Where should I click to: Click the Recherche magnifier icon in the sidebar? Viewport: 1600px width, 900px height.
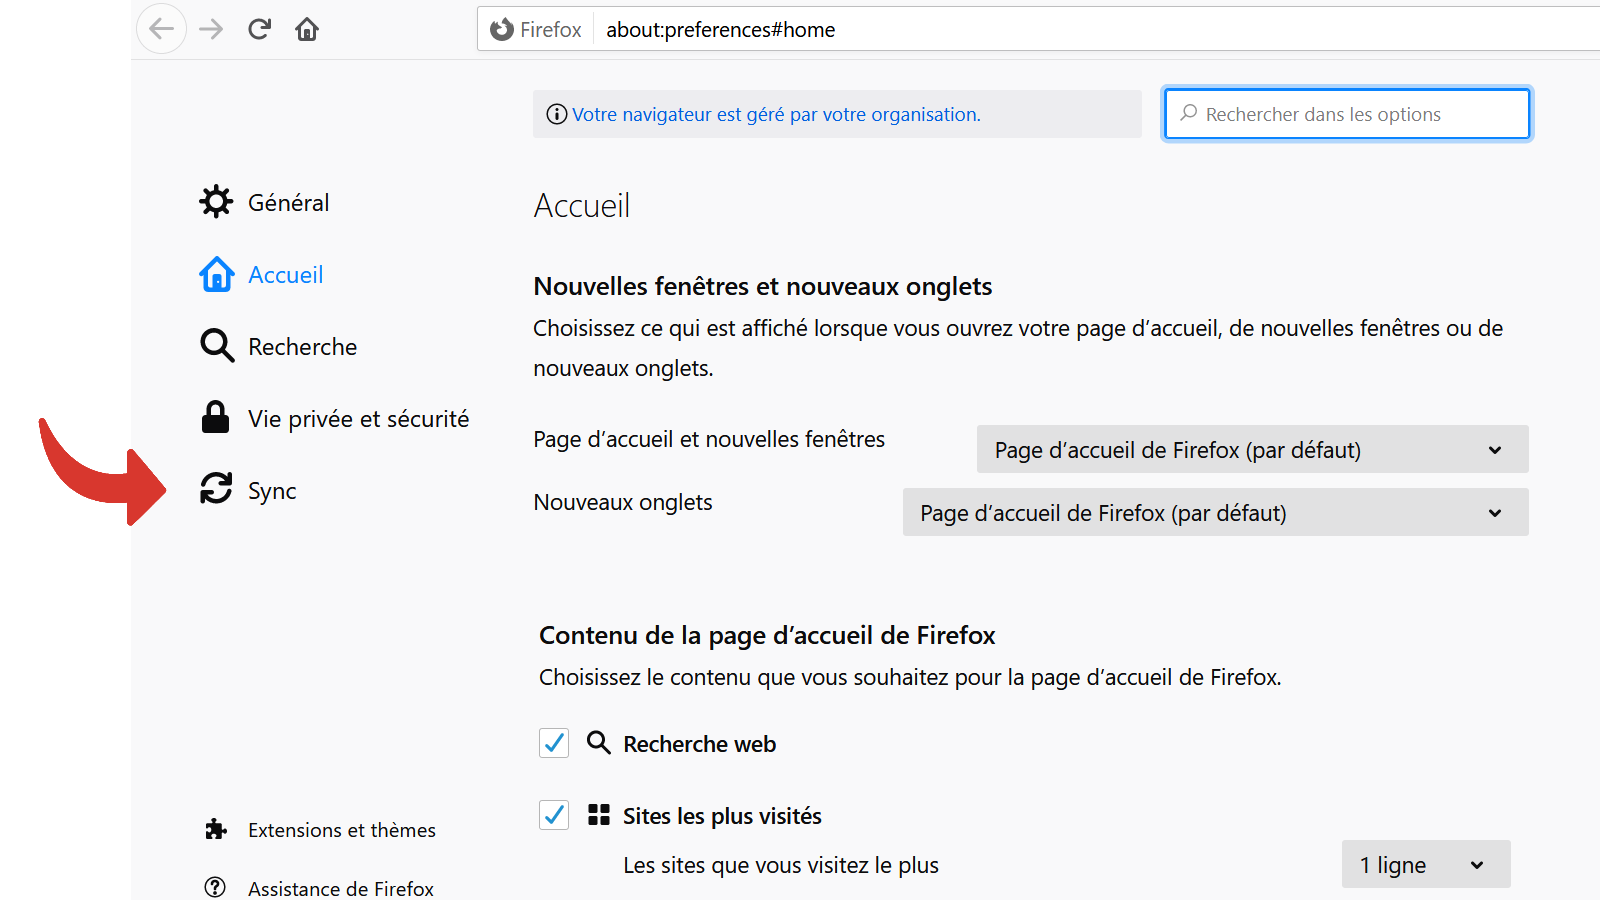(x=216, y=346)
